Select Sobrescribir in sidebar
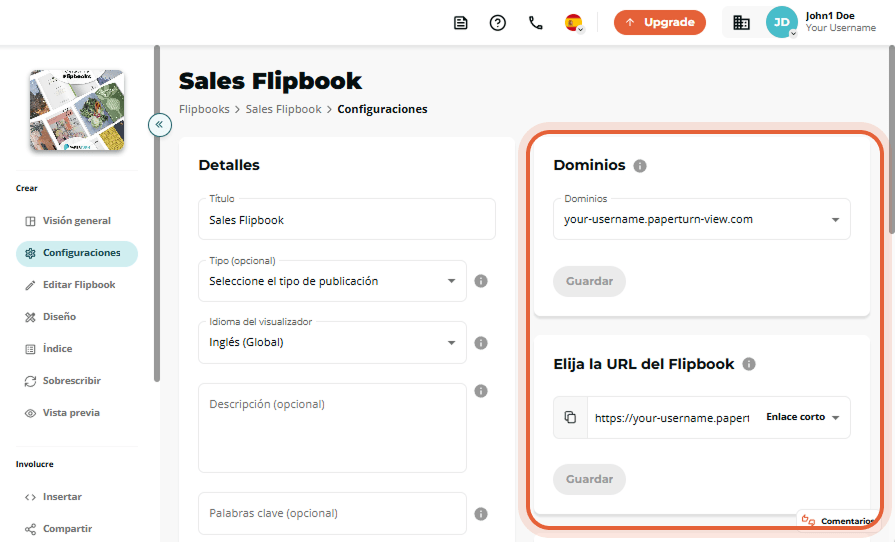The image size is (895, 542). [76, 381]
